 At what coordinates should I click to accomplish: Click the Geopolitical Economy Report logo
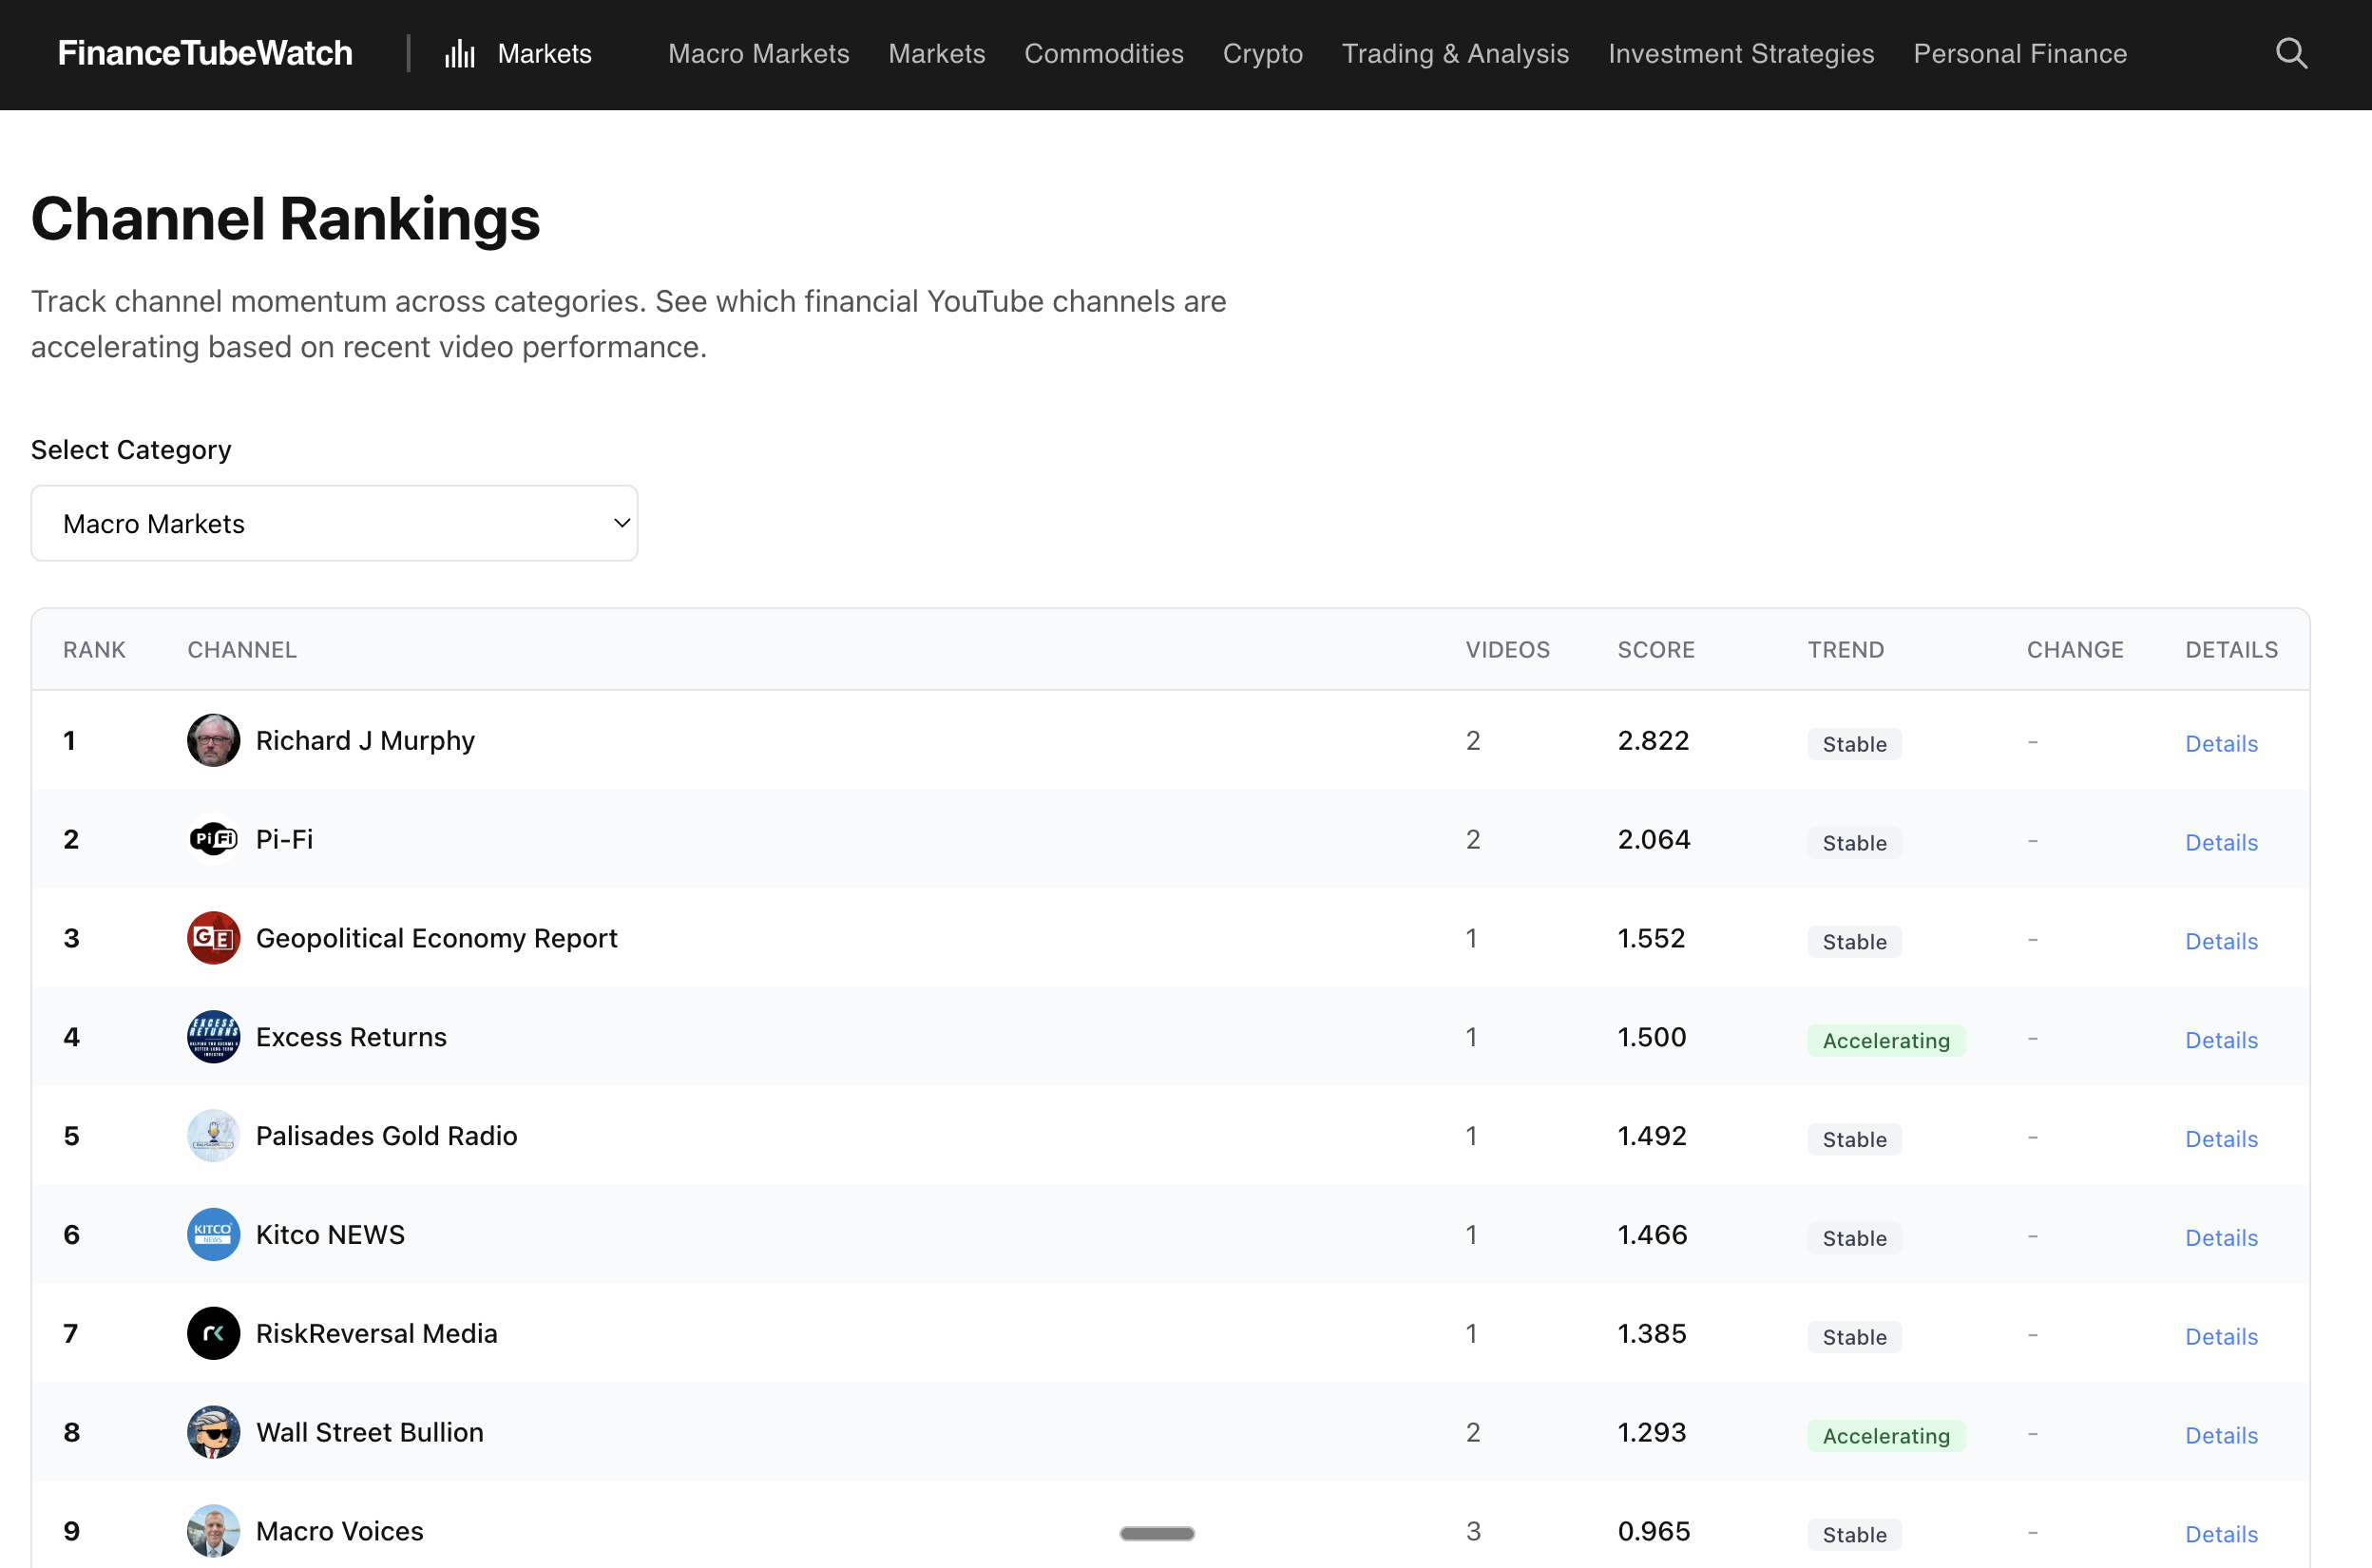point(213,938)
